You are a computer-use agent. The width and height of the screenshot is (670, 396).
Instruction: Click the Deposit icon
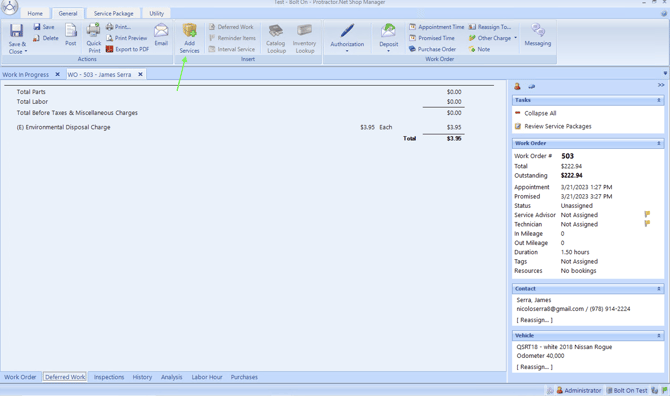pyautogui.click(x=388, y=31)
